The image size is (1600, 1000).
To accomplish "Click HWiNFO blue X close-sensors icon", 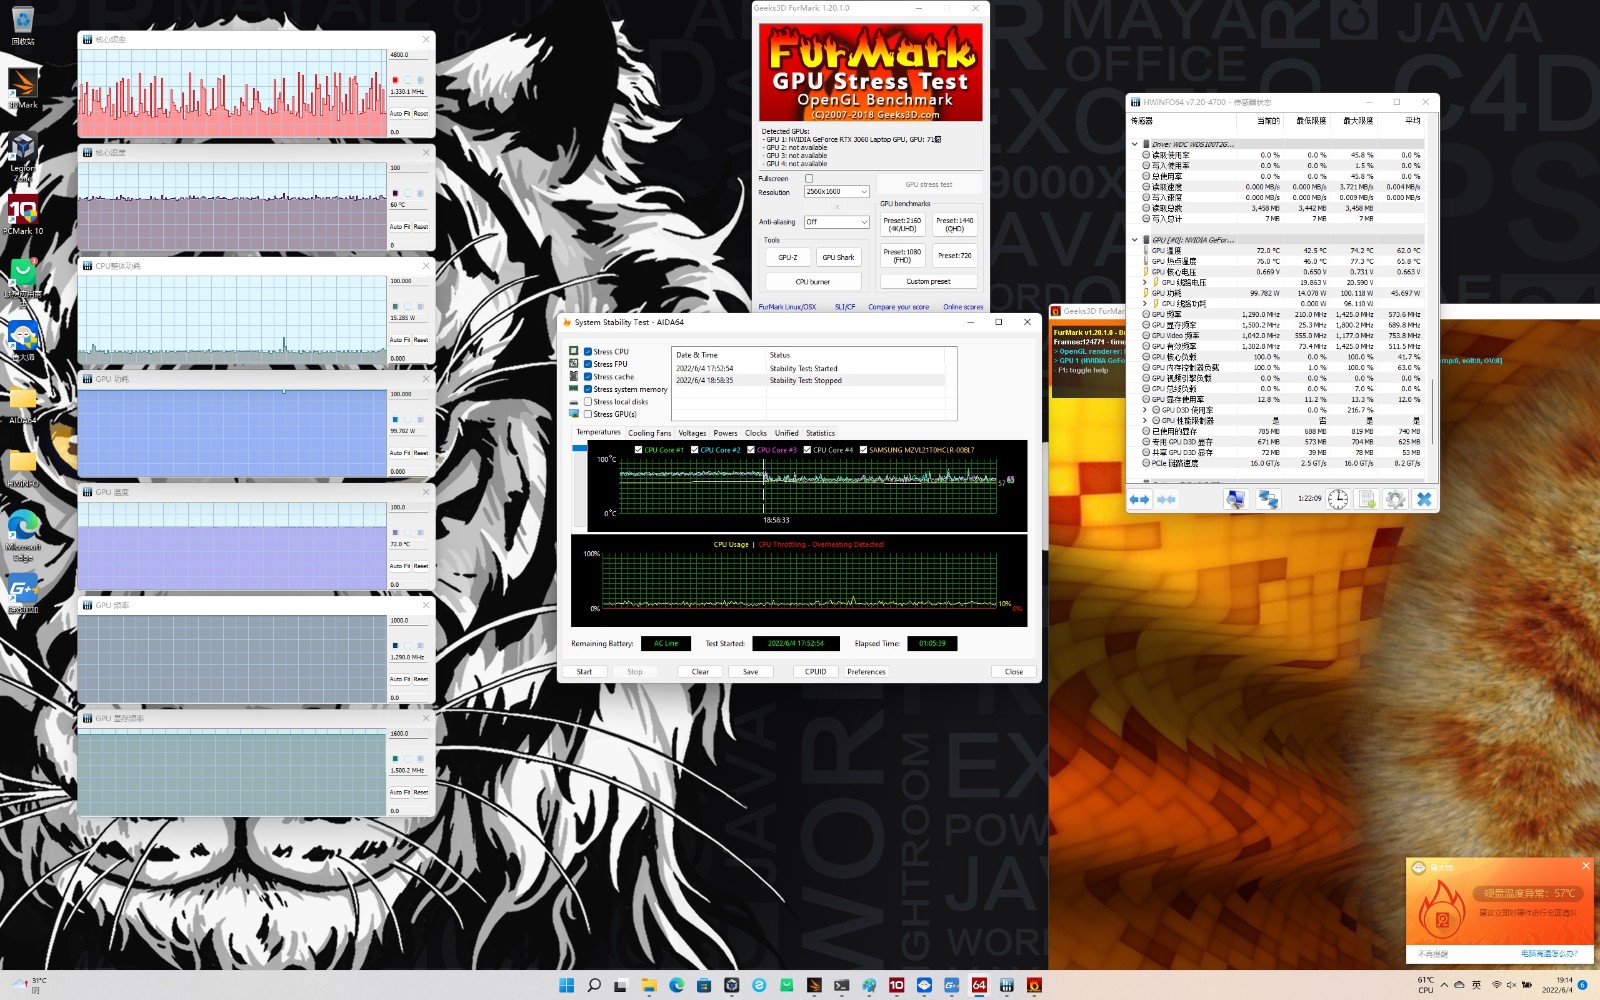I will click(1424, 499).
